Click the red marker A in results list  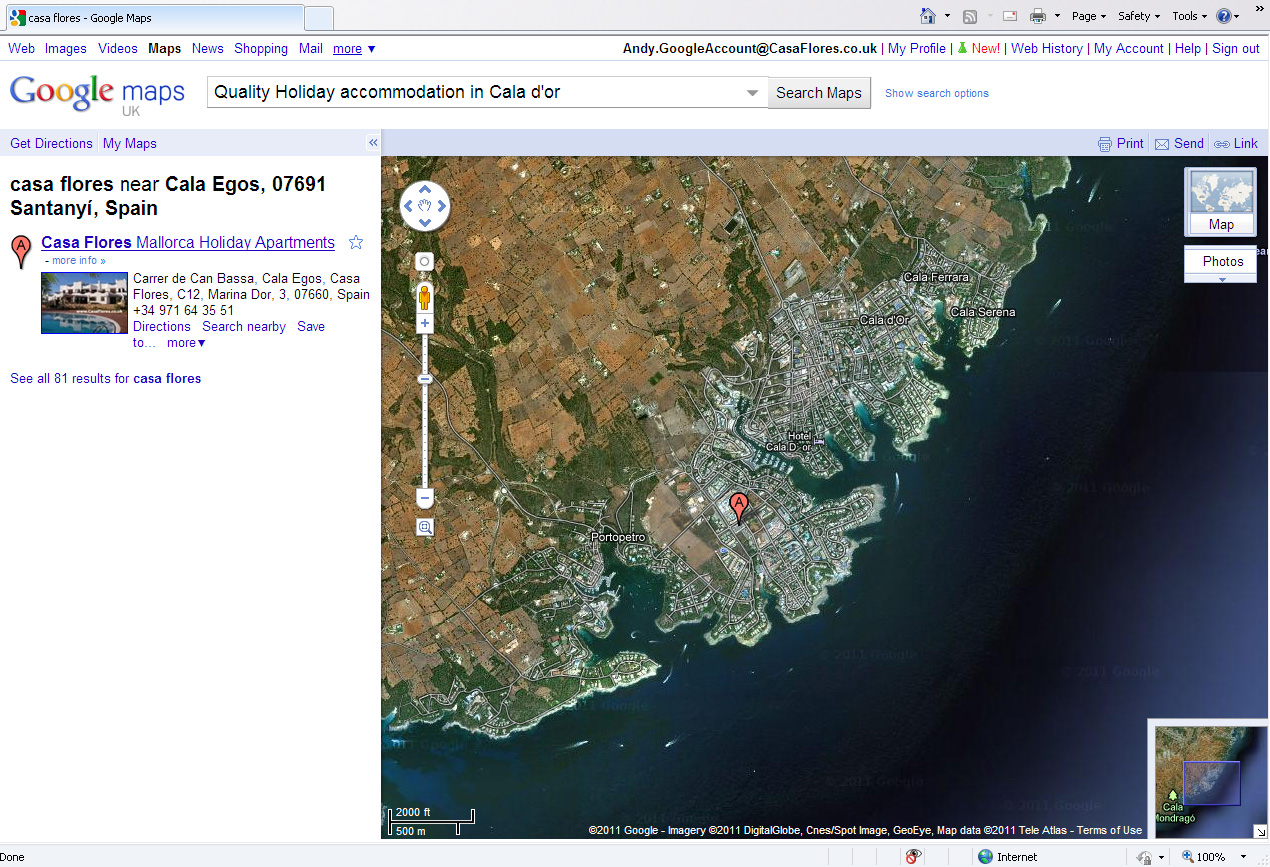(21, 251)
